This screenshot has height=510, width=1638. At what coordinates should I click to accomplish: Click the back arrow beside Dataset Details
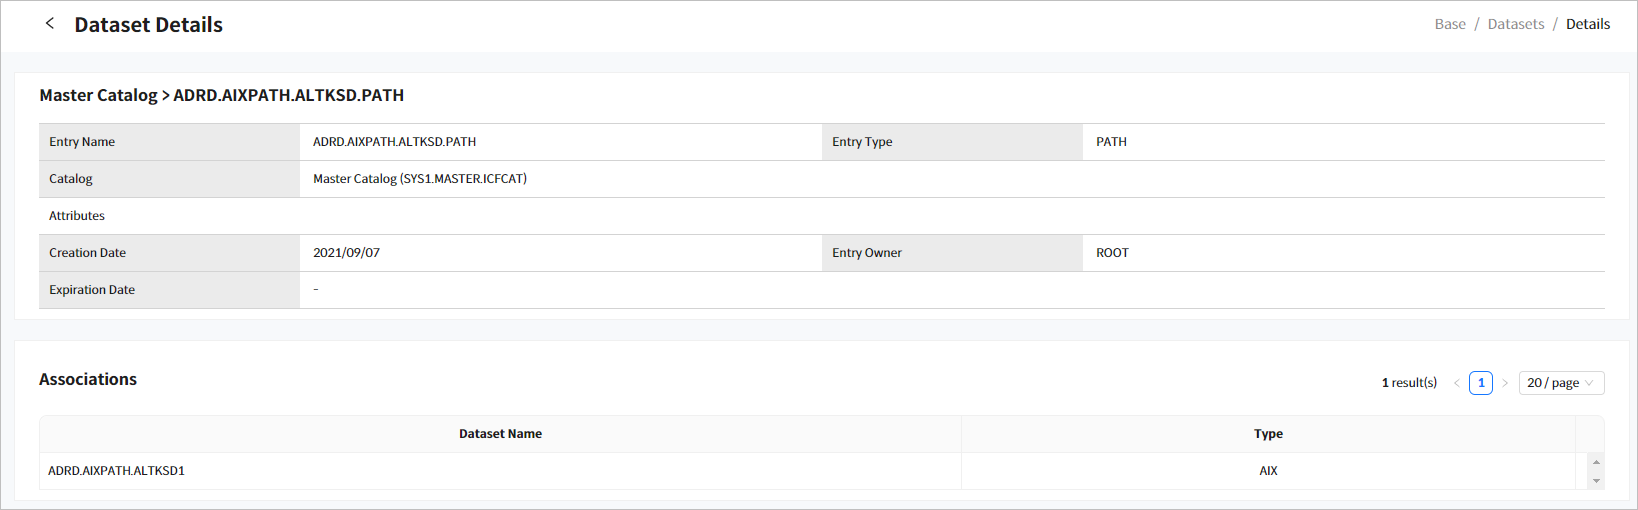50,24
